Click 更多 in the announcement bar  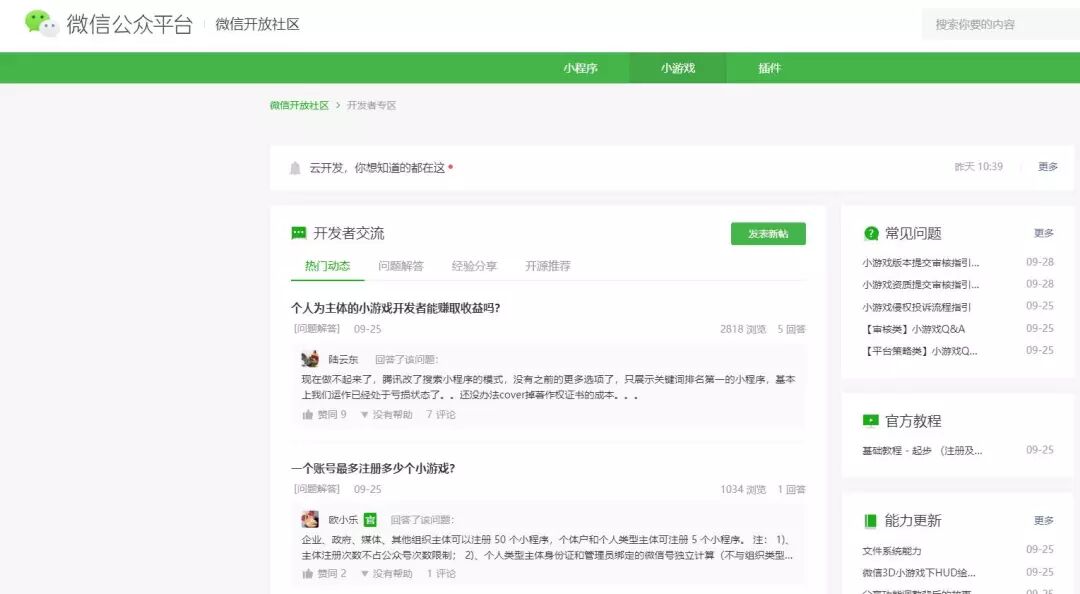pos(1048,167)
